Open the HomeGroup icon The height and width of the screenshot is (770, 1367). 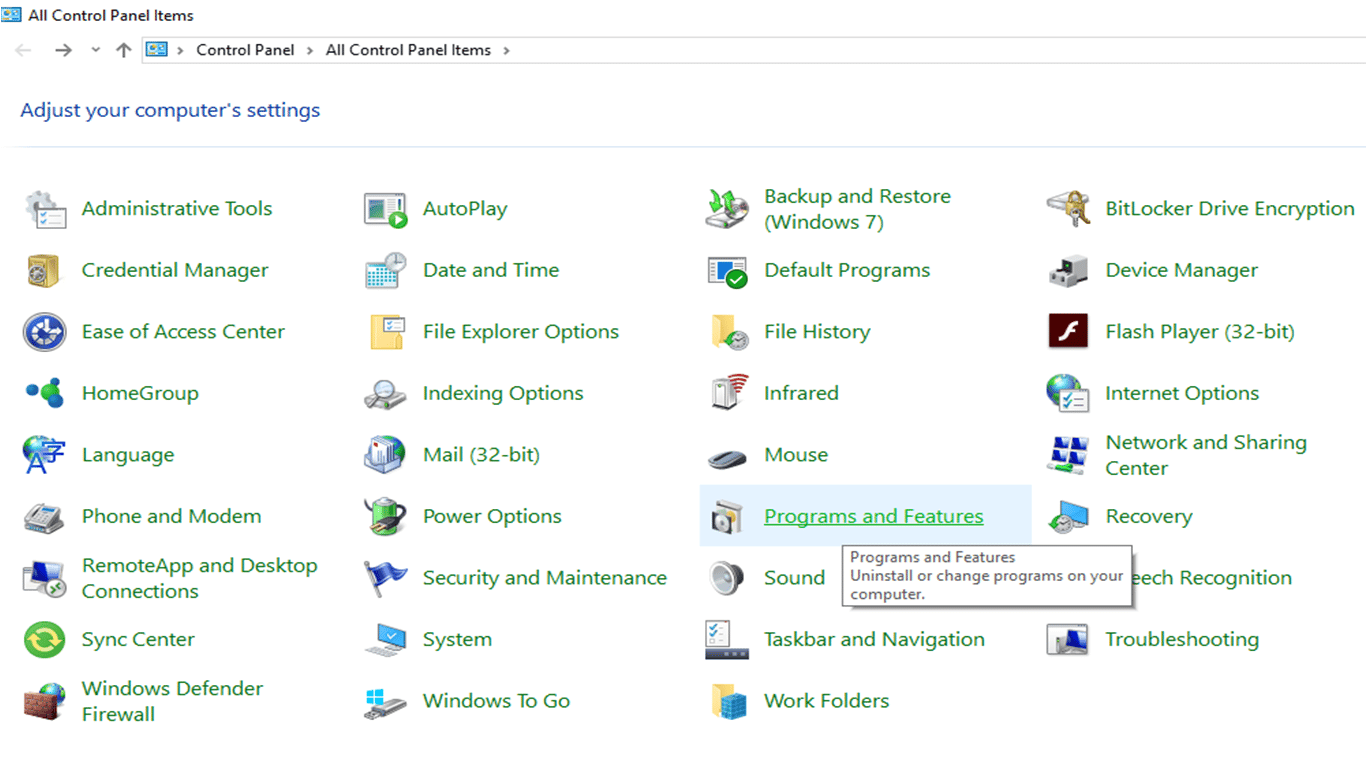pos(45,393)
